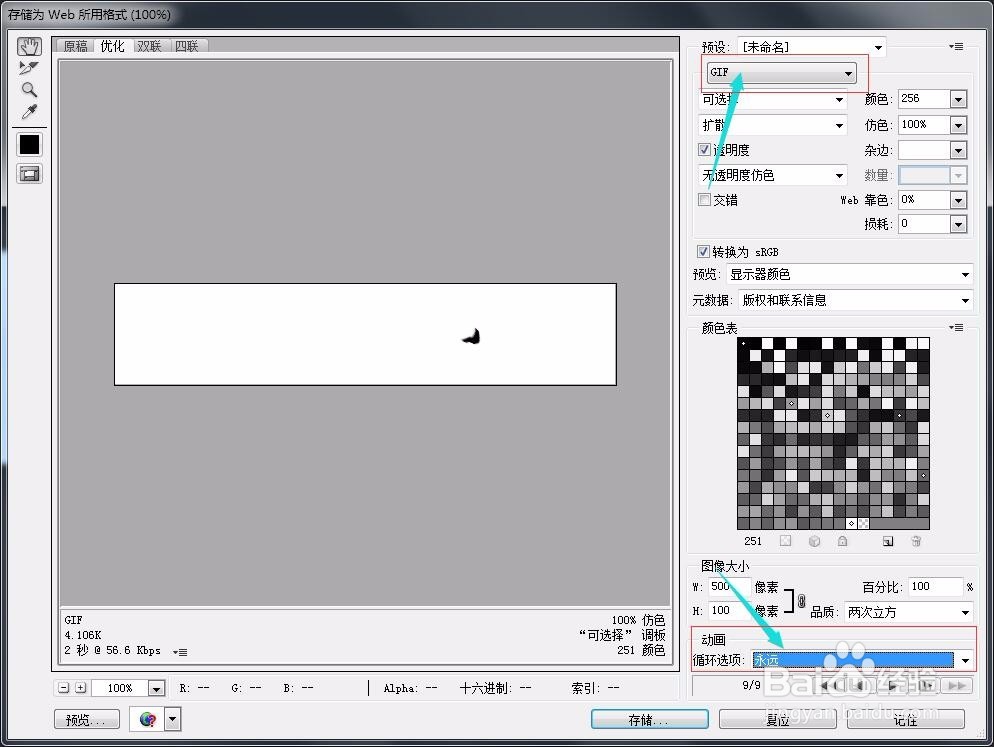Switch to the 双联 tab
994x747 pixels.
click(x=148, y=45)
